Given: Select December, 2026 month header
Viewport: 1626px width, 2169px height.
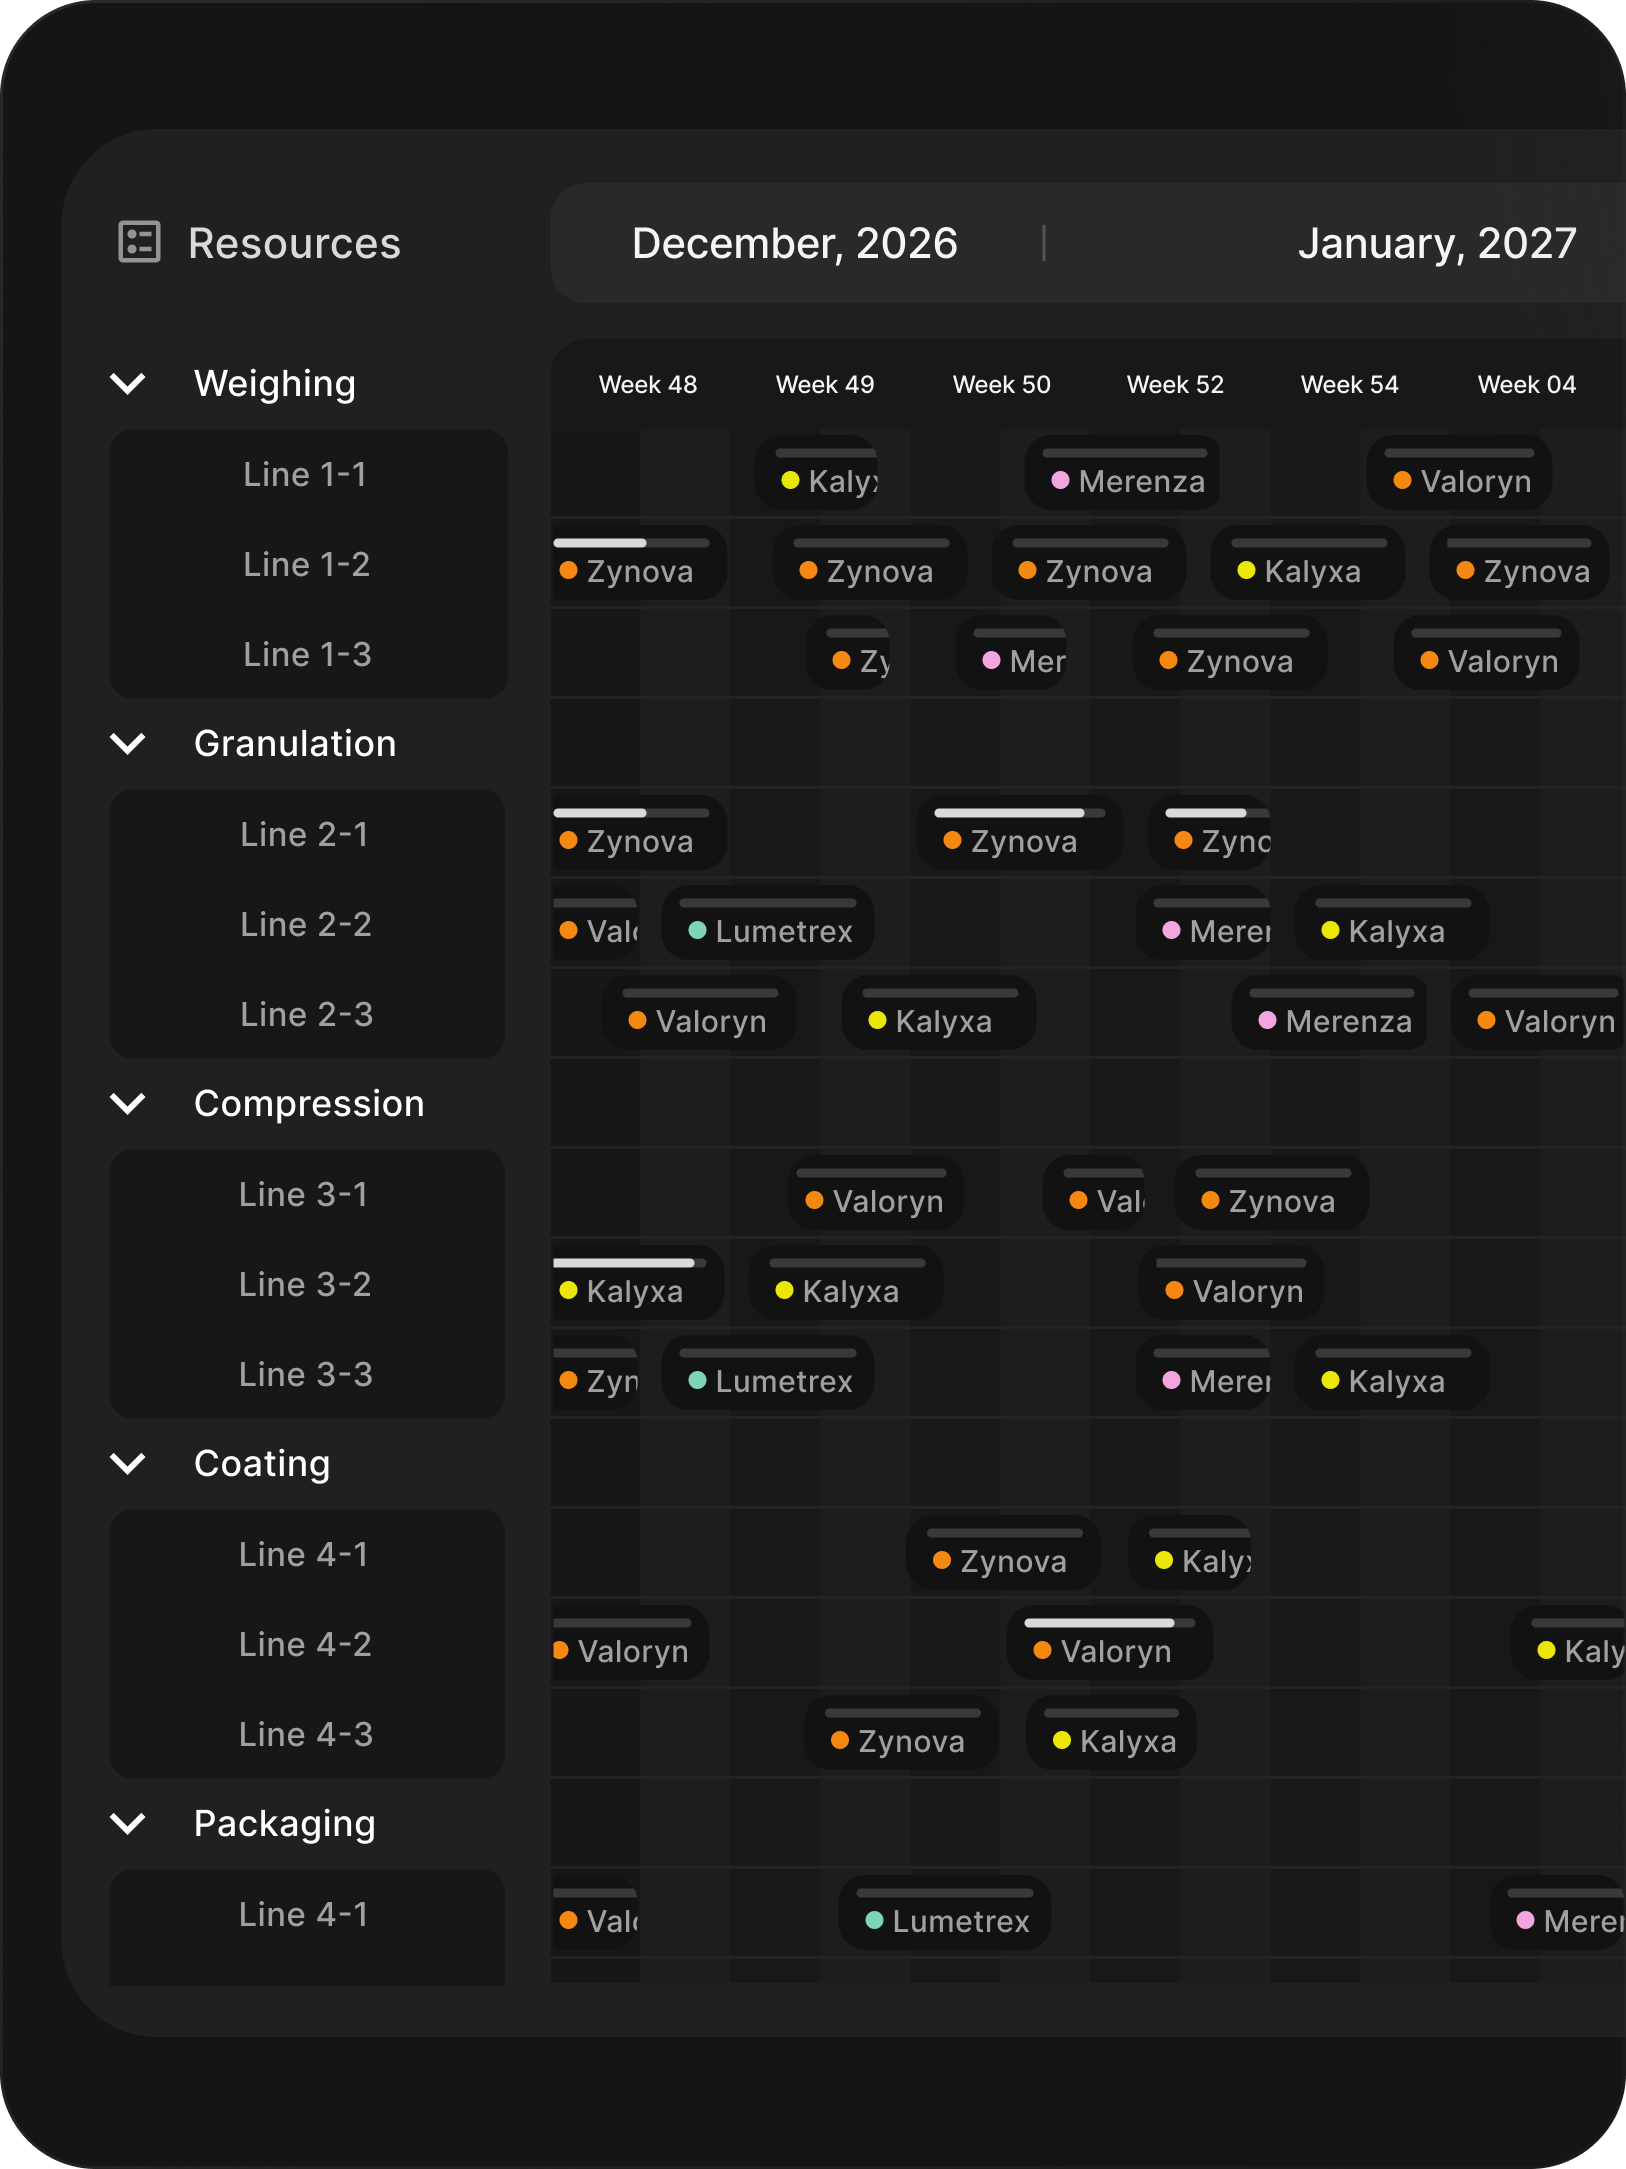Looking at the screenshot, I should point(794,243).
